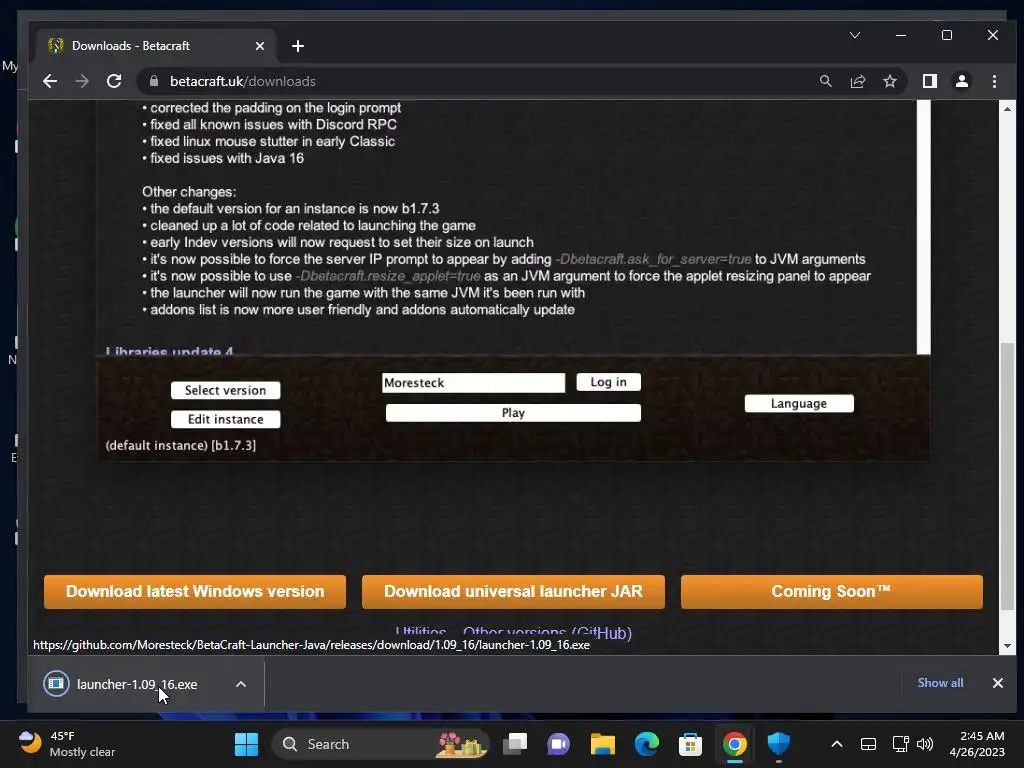Image resolution: width=1024 pixels, height=768 pixels.
Task: Go back to previous page in Chrome
Action: (x=50, y=81)
